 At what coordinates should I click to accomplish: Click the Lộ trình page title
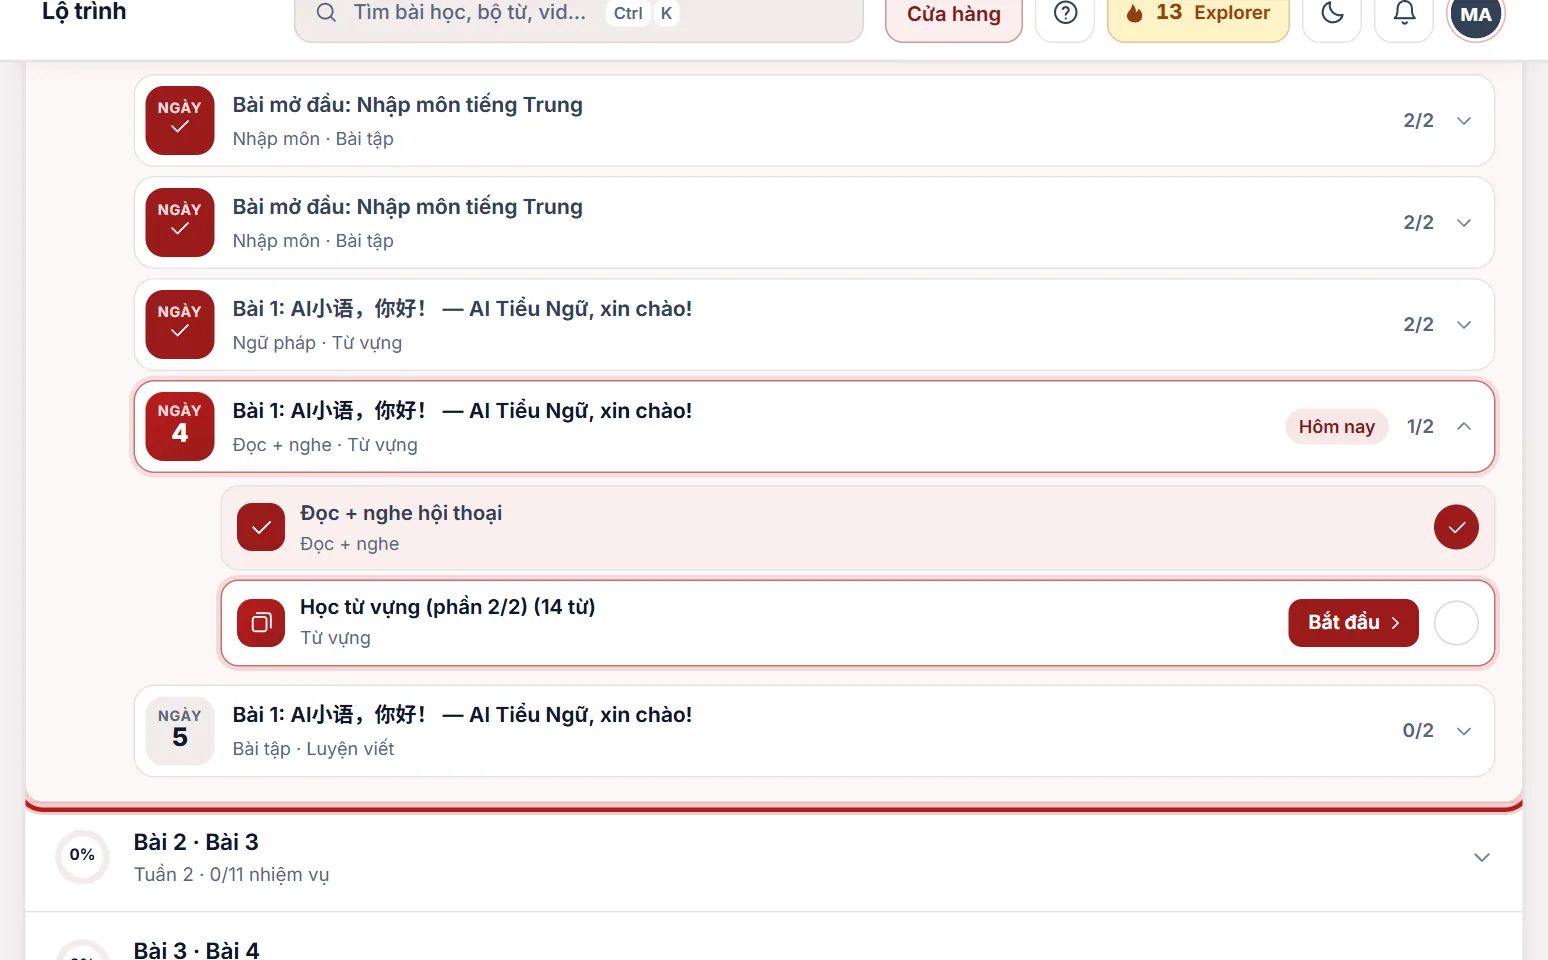coord(84,12)
